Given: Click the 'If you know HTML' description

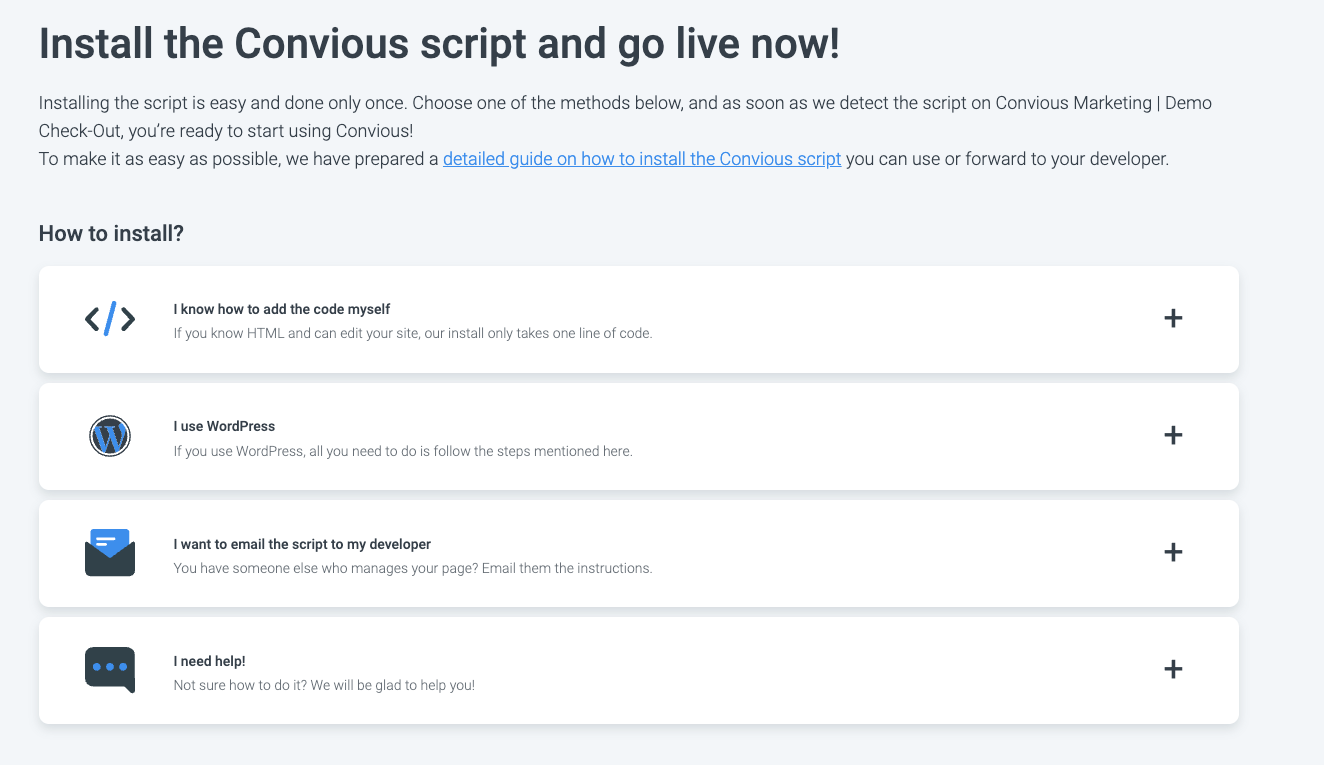Looking at the screenshot, I should point(412,333).
